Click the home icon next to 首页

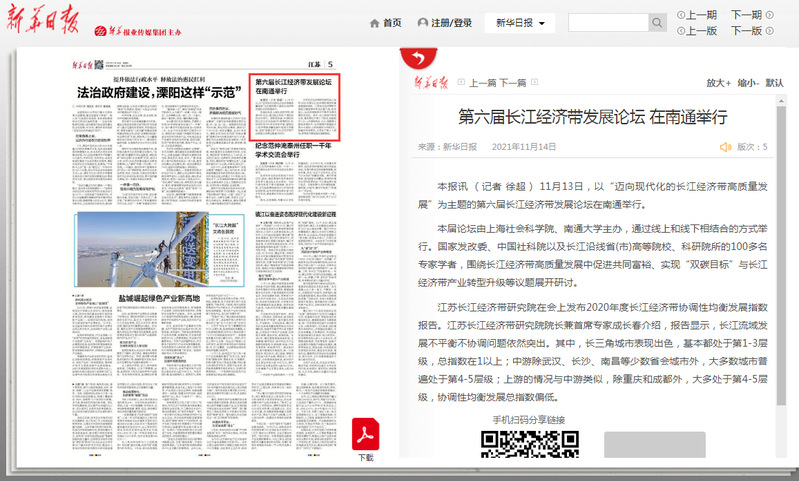coord(374,23)
